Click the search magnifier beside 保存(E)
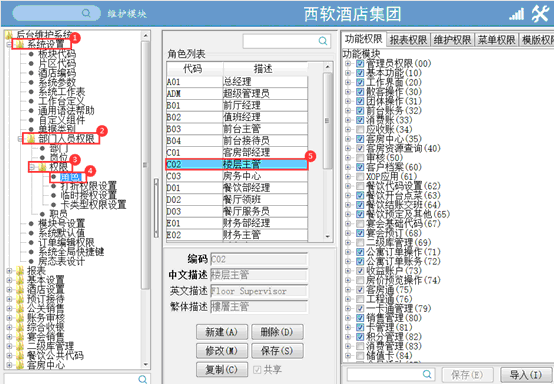Viewport: 554px width, 384px height. [x=427, y=374]
